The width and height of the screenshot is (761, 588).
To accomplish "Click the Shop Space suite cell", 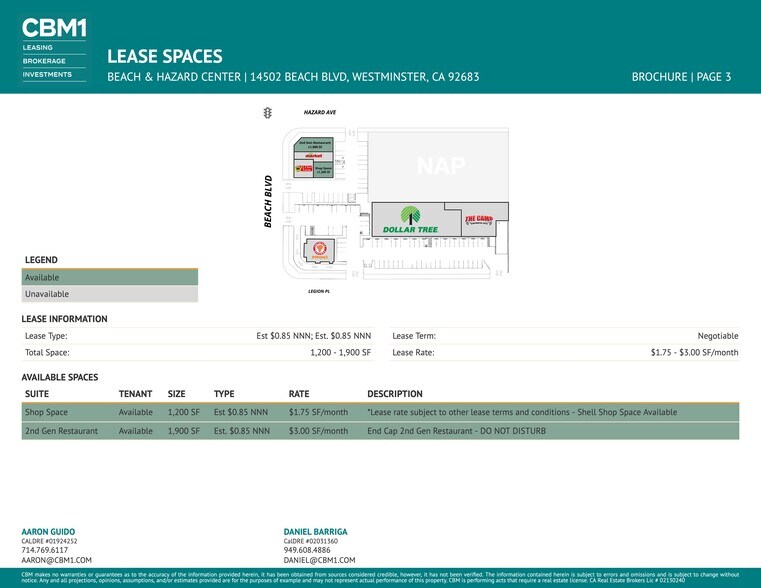I will 46,412.
